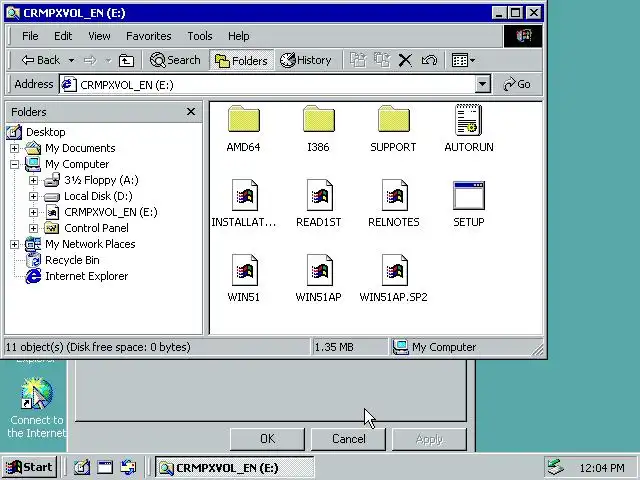Screen dimensions: 640x480
Task: Toggle the Folders pane button
Action: pyautogui.click(x=241, y=60)
